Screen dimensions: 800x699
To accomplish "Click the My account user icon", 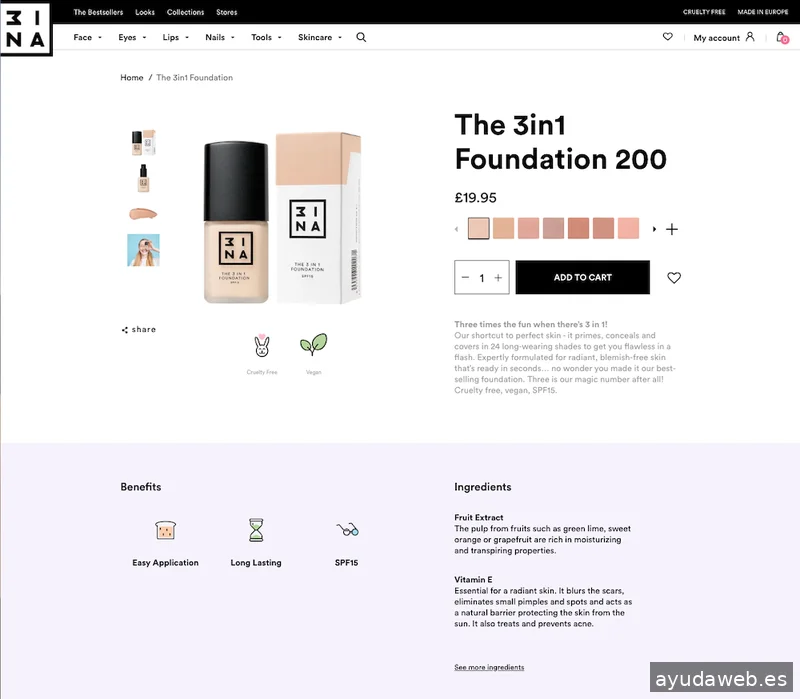I will [749, 37].
